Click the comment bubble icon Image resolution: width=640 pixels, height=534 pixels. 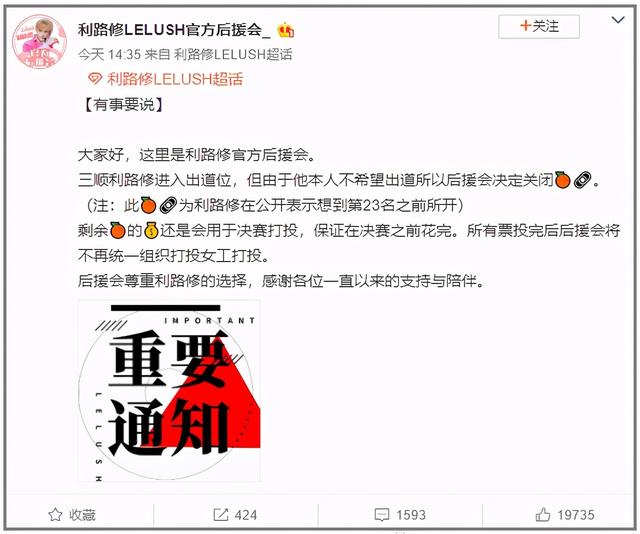pos(382,515)
